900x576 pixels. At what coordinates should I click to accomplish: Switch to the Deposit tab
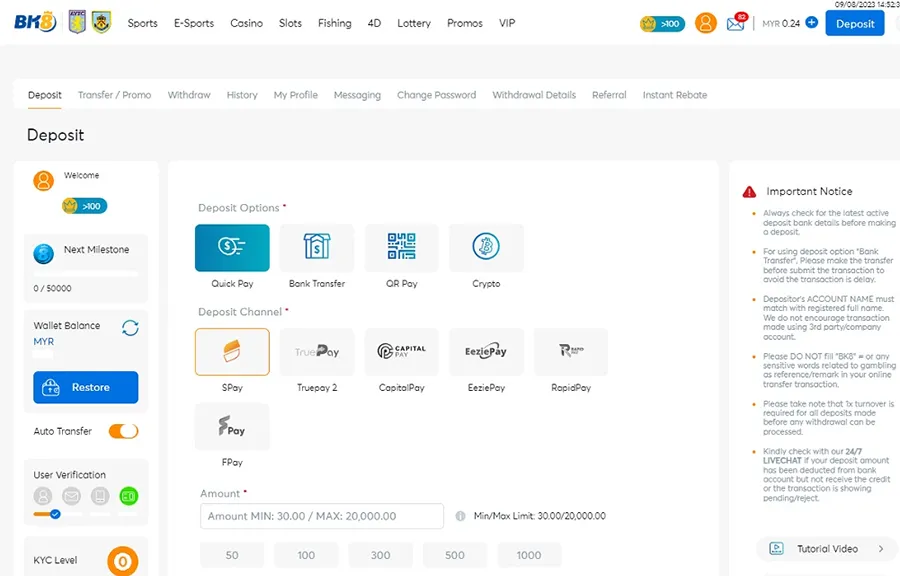click(45, 95)
